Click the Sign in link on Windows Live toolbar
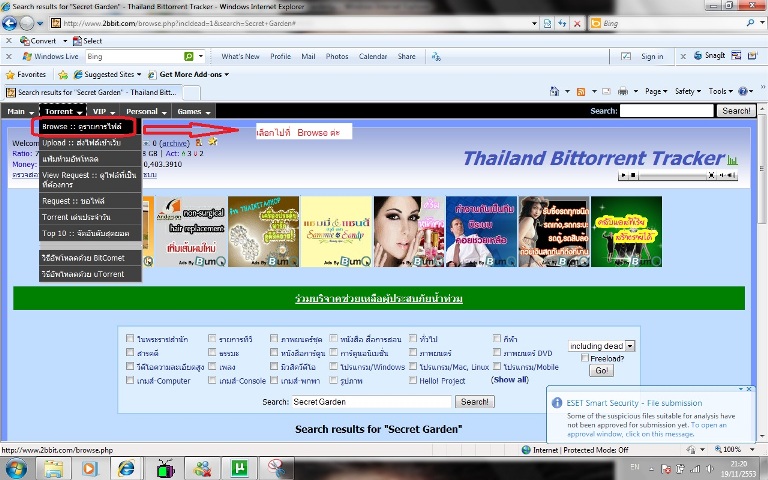 652,56
